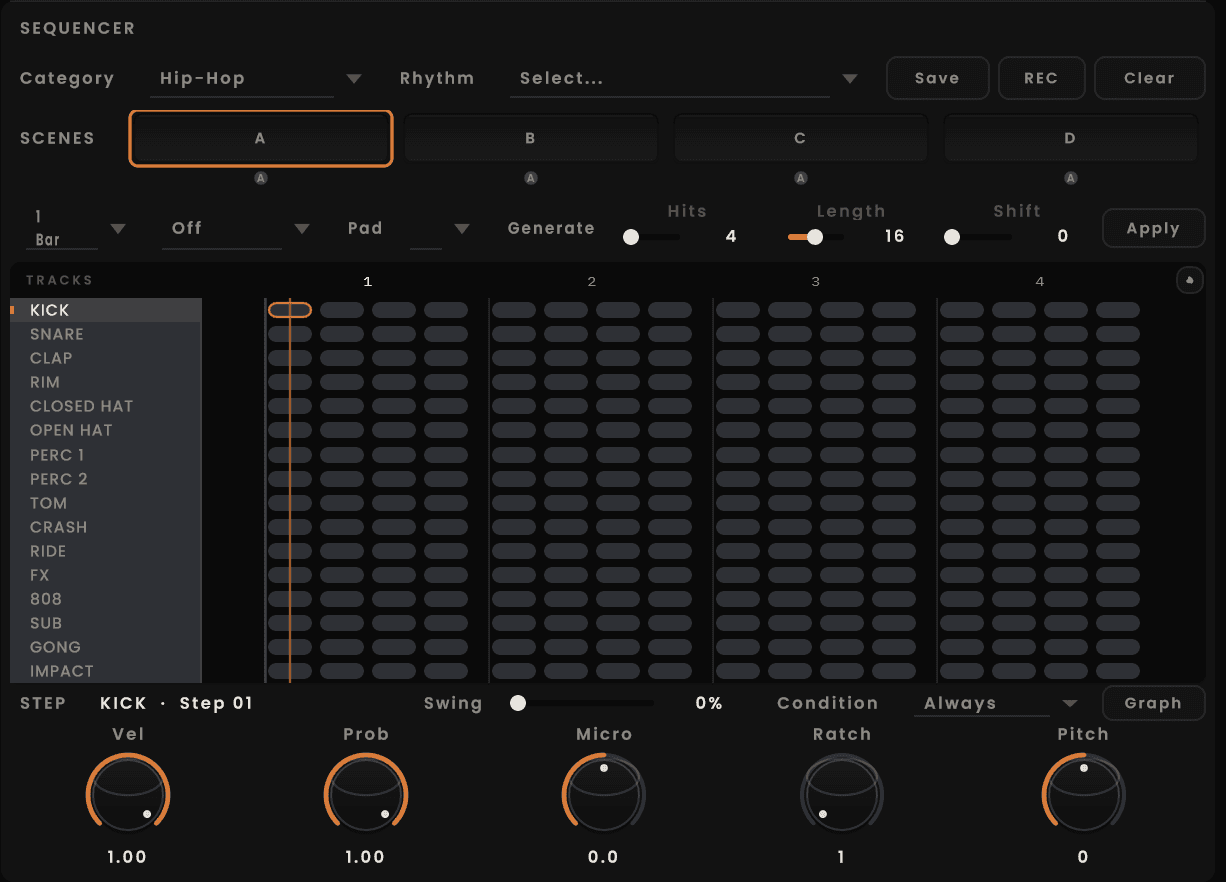The height and width of the screenshot is (882, 1226).
Task: Click the round icon button beside beat 4 header
Action: click(x=1189, y=281)
